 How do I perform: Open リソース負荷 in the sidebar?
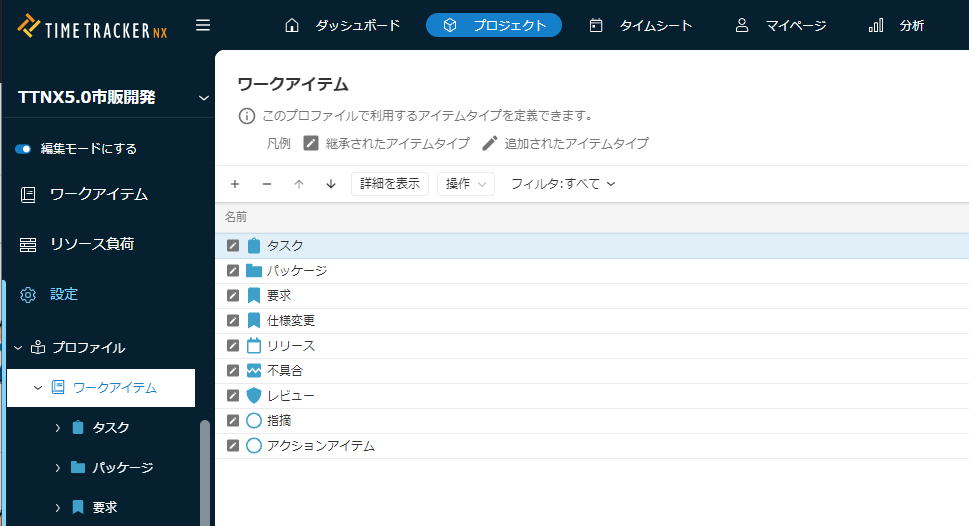pos(92,245)
